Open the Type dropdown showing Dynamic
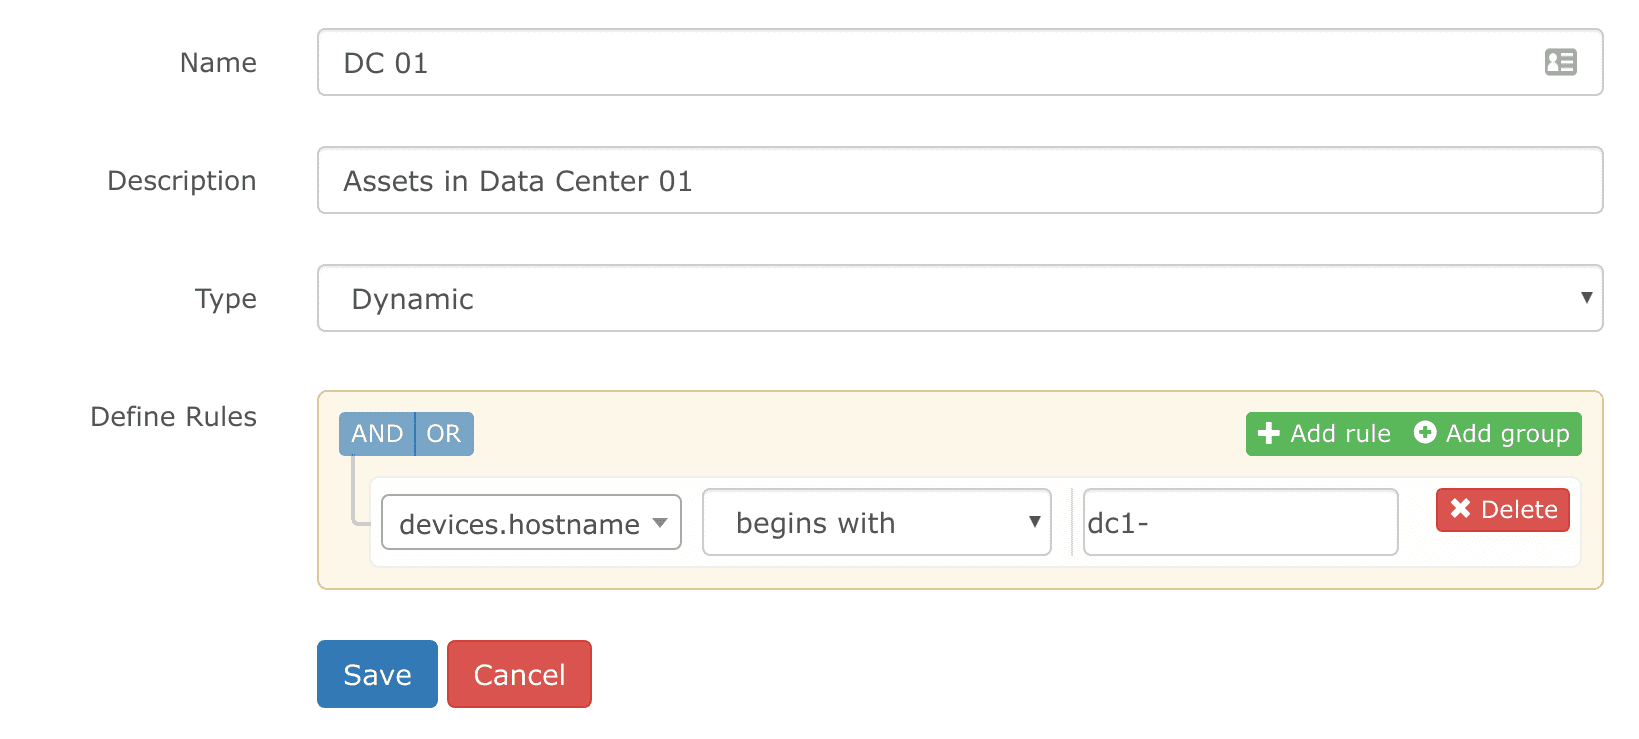Screen dimensions: 1639x739 click(960, 298)
